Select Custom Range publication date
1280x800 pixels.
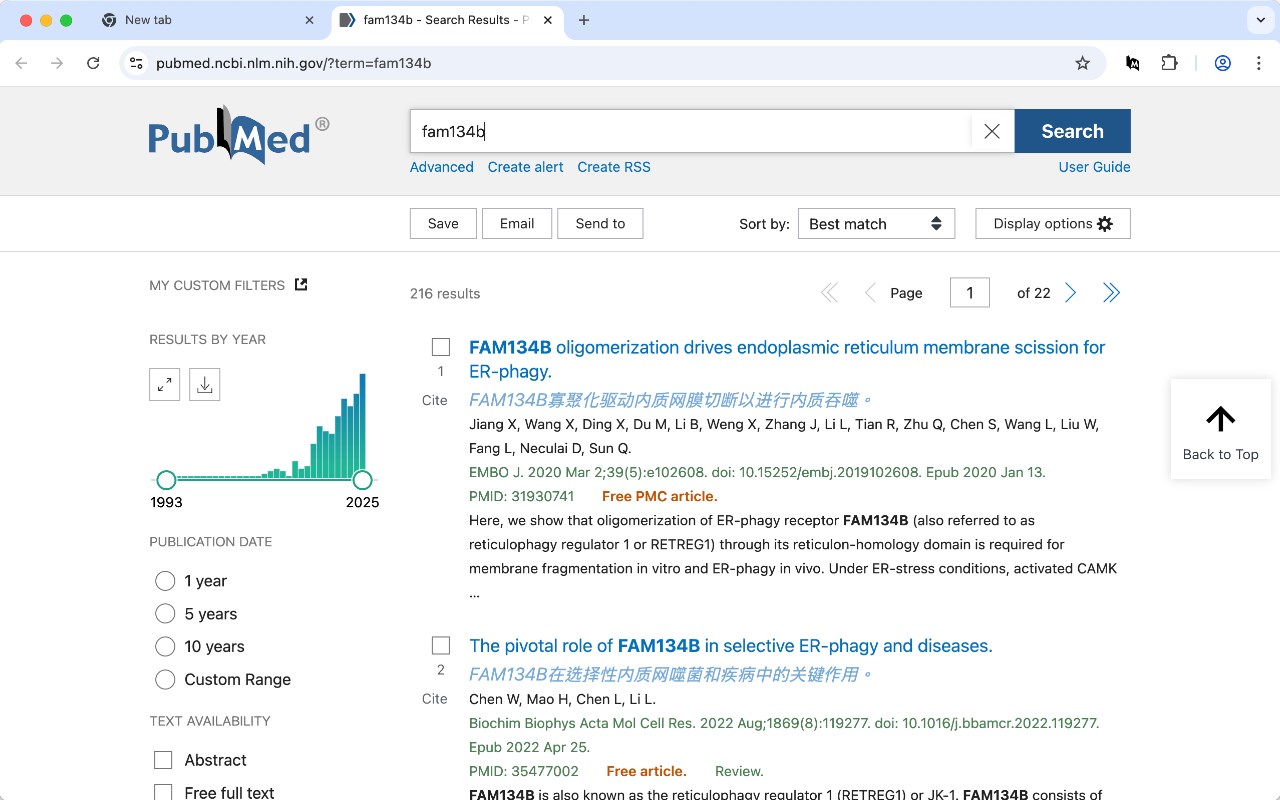click(x=165, y=680)
